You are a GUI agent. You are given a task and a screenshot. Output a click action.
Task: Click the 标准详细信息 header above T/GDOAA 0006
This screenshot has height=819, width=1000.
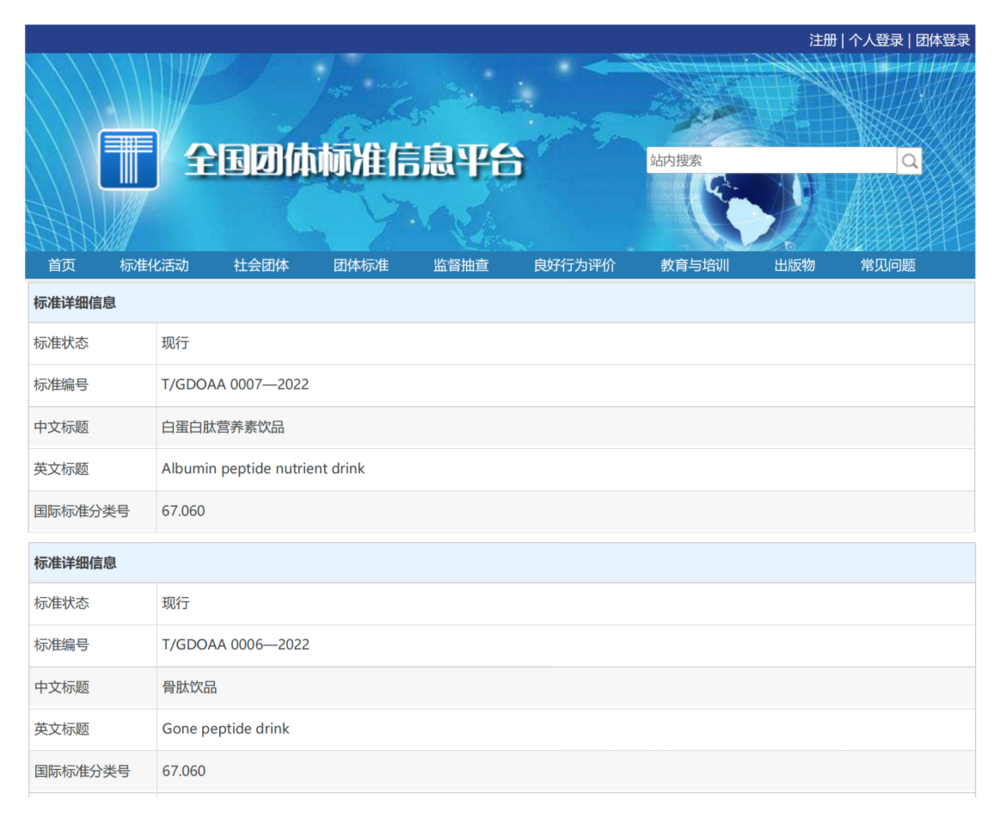[75, 563]
